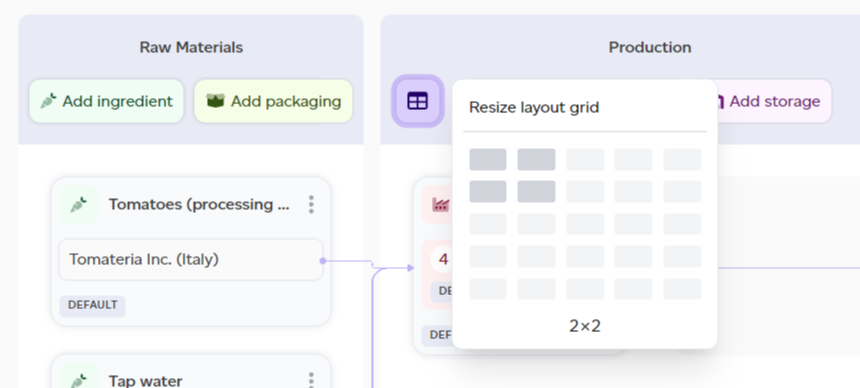Screen dimensions: 860x388
Task: Open Tap water card three-dot menu
Action: click(x=311, y=380)
